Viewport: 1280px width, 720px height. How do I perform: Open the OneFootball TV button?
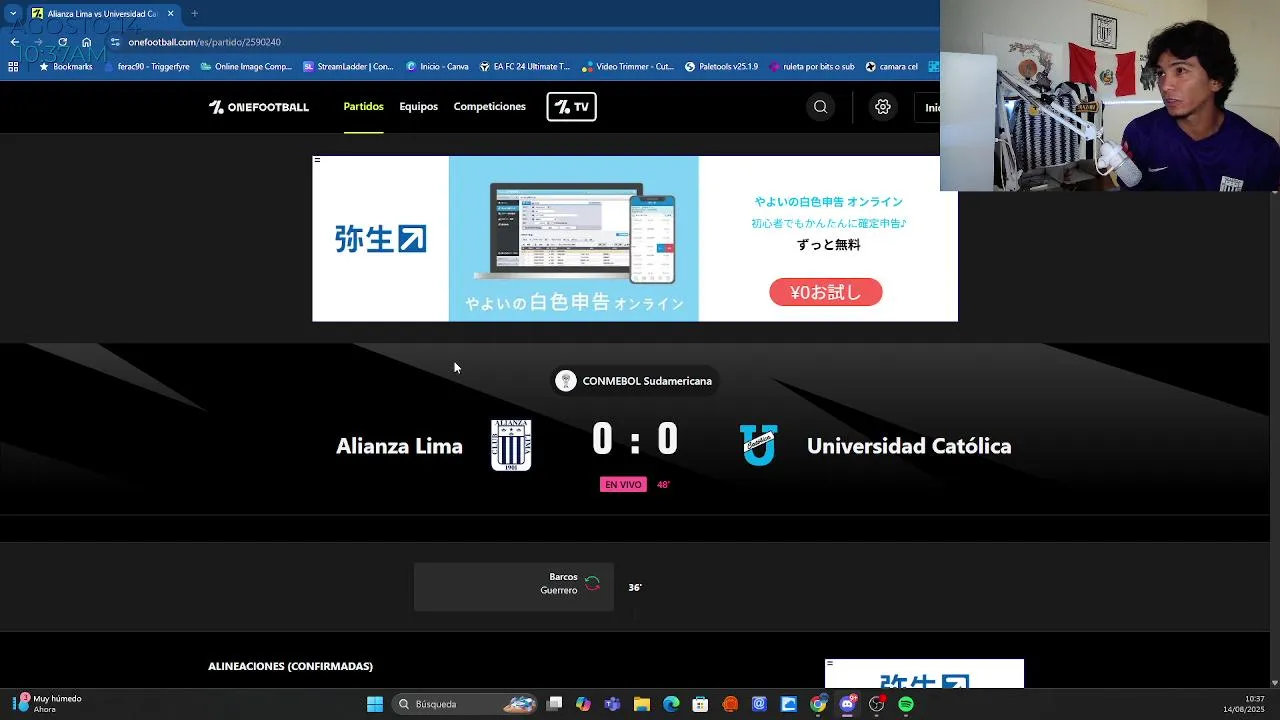click(571, 107)
